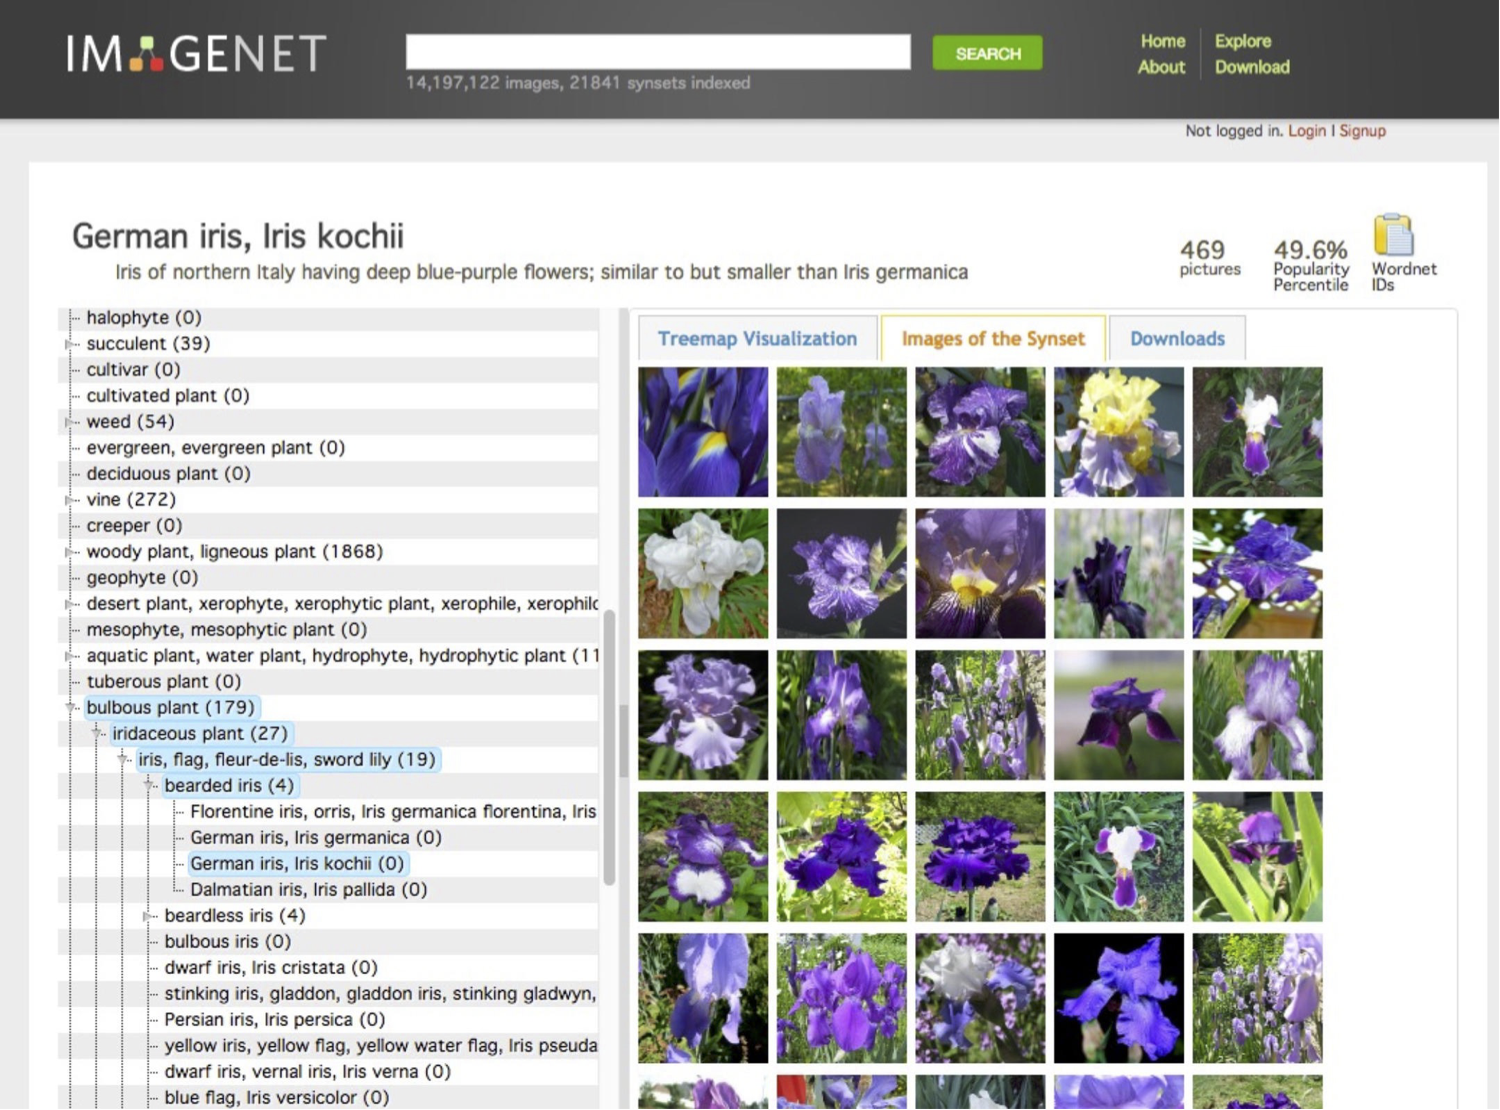Expand the succulent (39) tree node

[x=71, y=344]
